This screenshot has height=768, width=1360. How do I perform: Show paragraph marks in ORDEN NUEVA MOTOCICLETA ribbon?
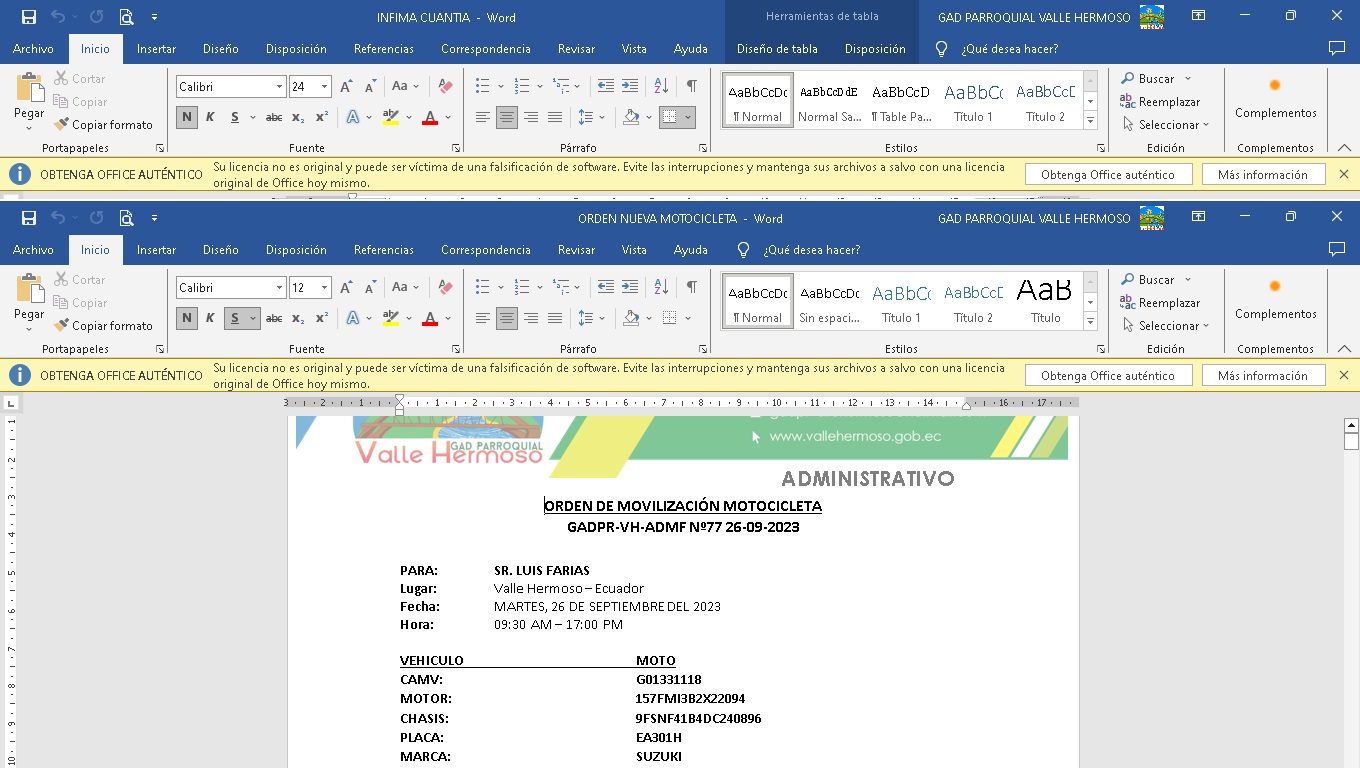(691, 287)
